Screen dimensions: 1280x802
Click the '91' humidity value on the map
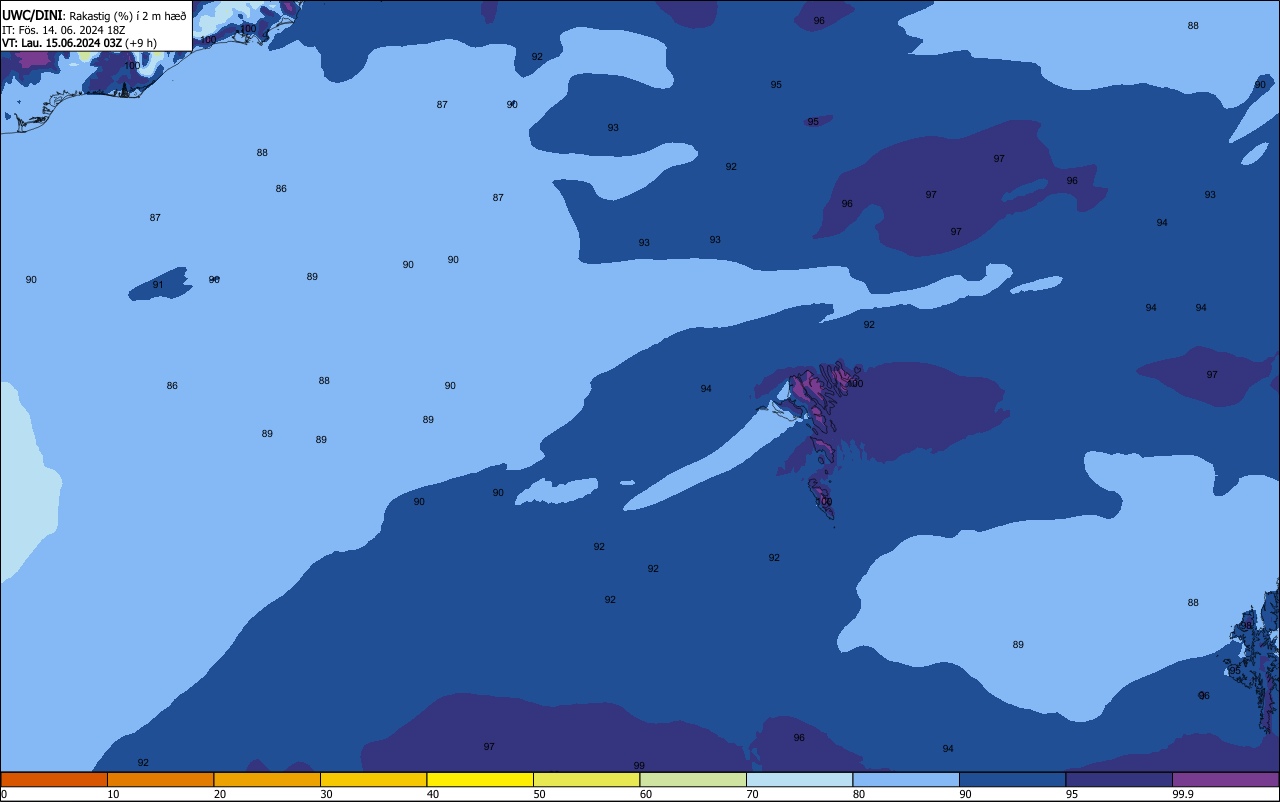pos(158,285)
